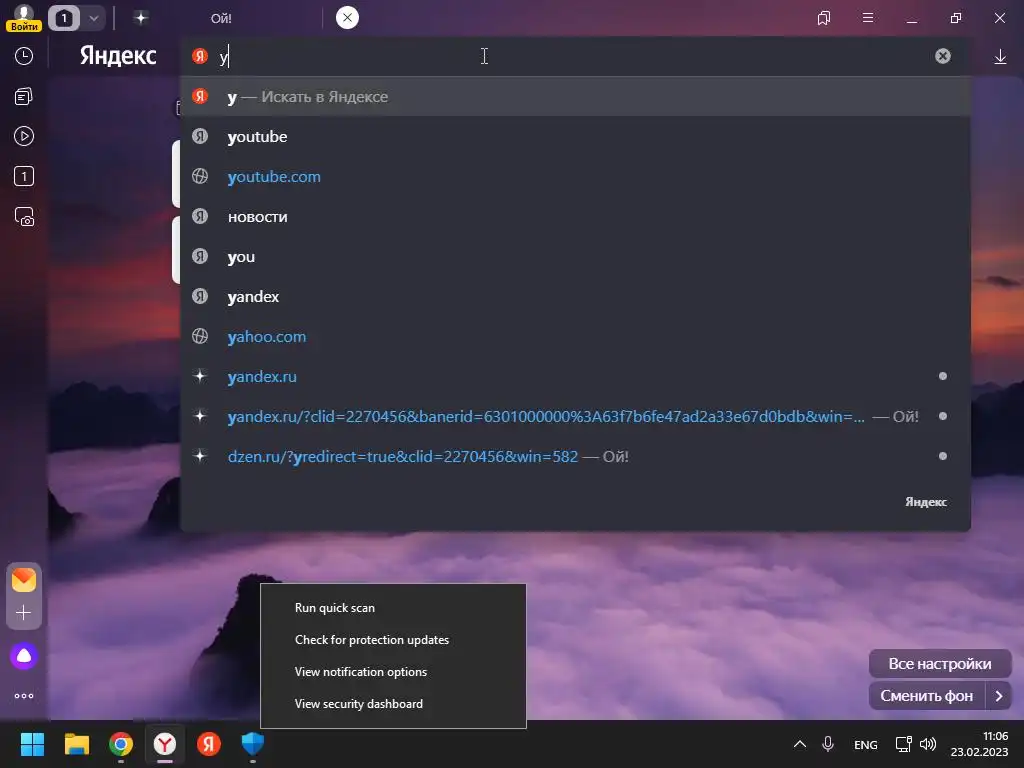The image size is (1024, 768).
Task: Click the microphone tray icon
Action: pos(827,744)
